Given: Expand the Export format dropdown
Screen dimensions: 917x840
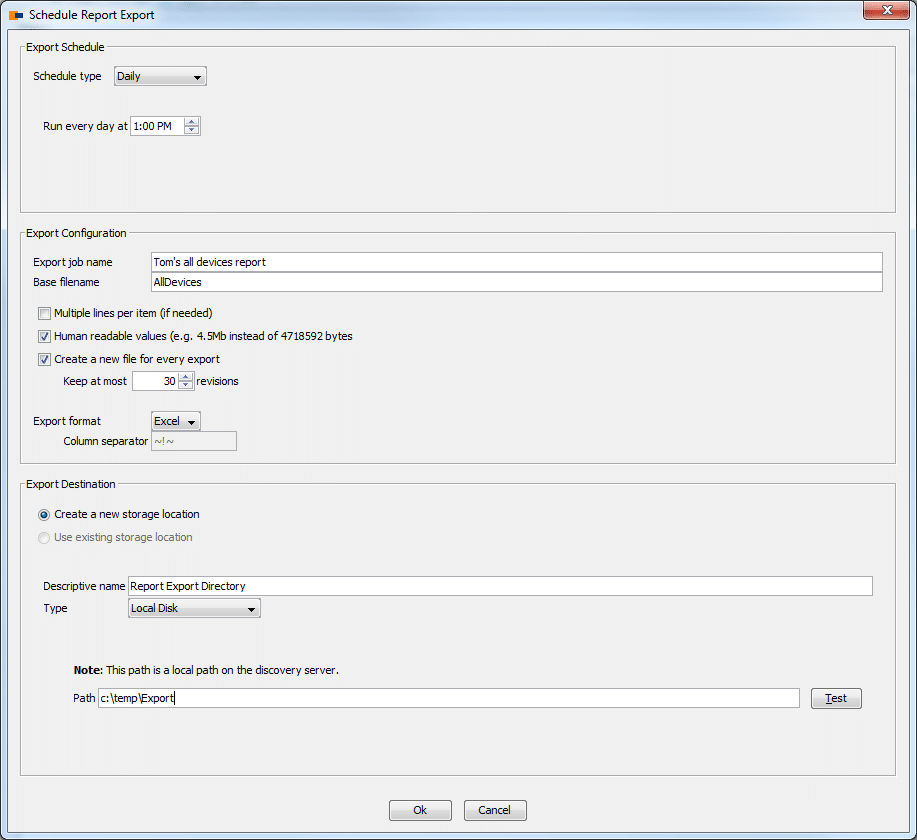Looking at the screenshot, I should point(176,422).
